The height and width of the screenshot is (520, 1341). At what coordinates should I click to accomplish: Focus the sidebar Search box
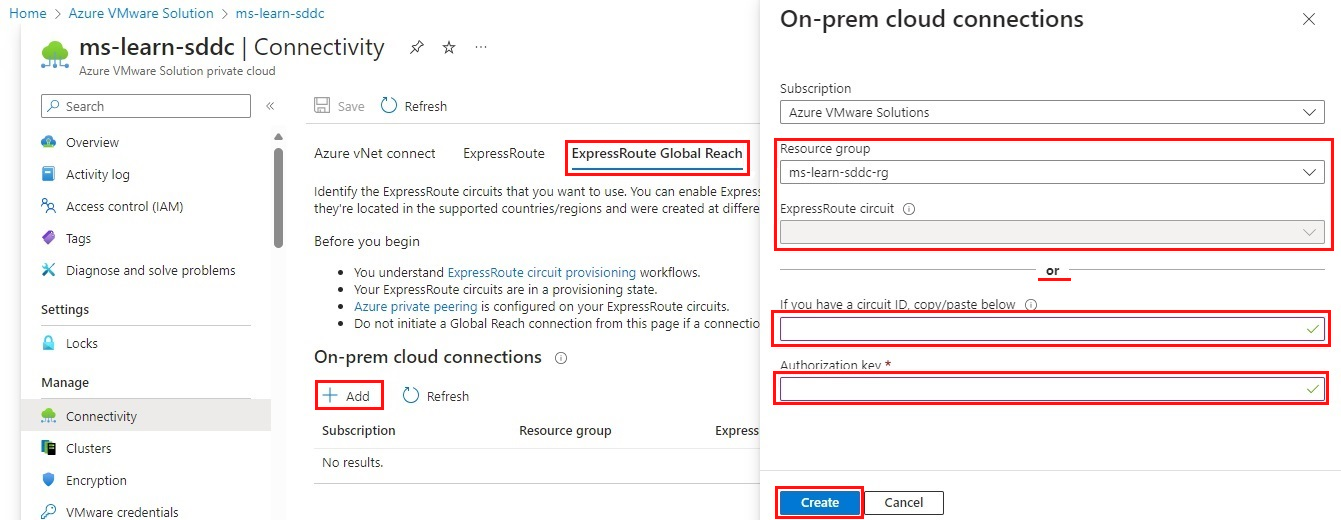(146, 106)
